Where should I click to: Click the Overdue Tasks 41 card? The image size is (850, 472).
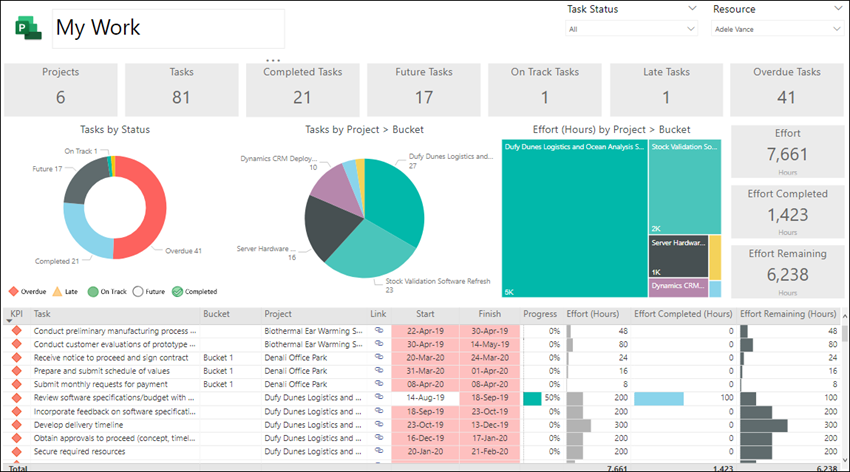click(787, 90)
